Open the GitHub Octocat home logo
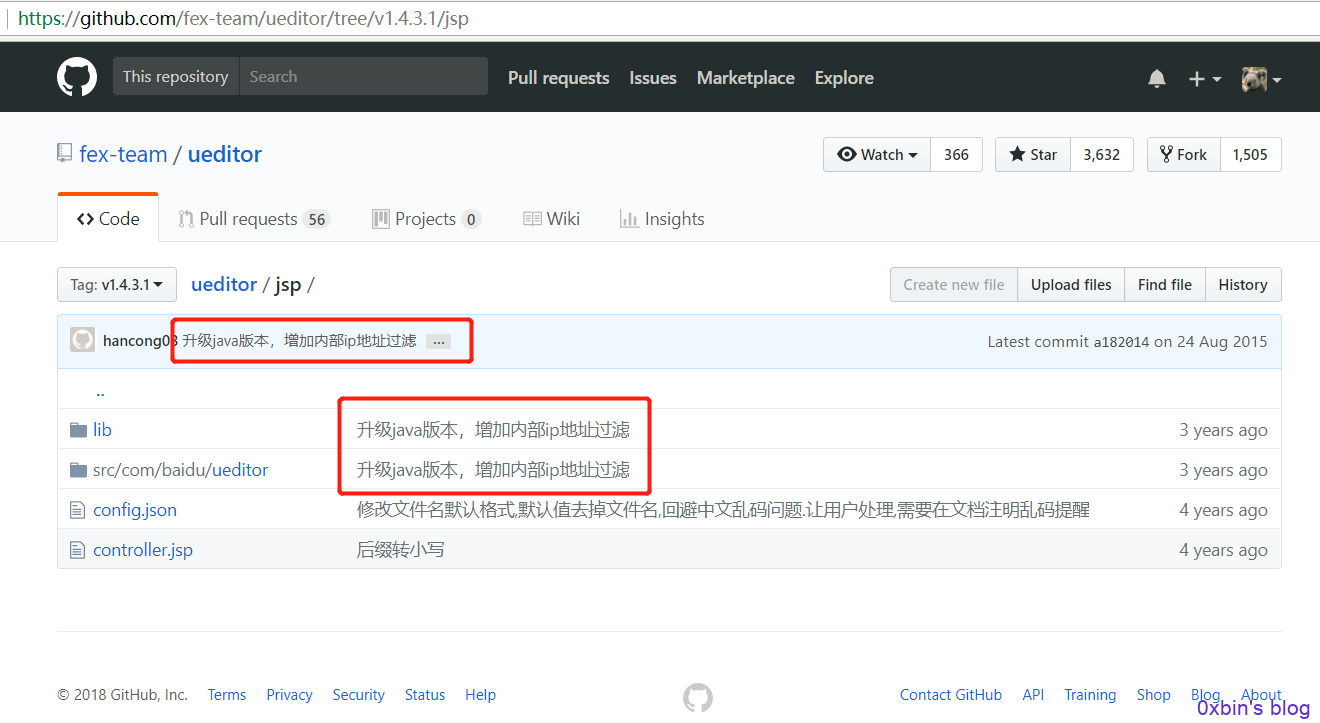The image size is (1320, 723). pyautogui.click(x=77, y=77)
